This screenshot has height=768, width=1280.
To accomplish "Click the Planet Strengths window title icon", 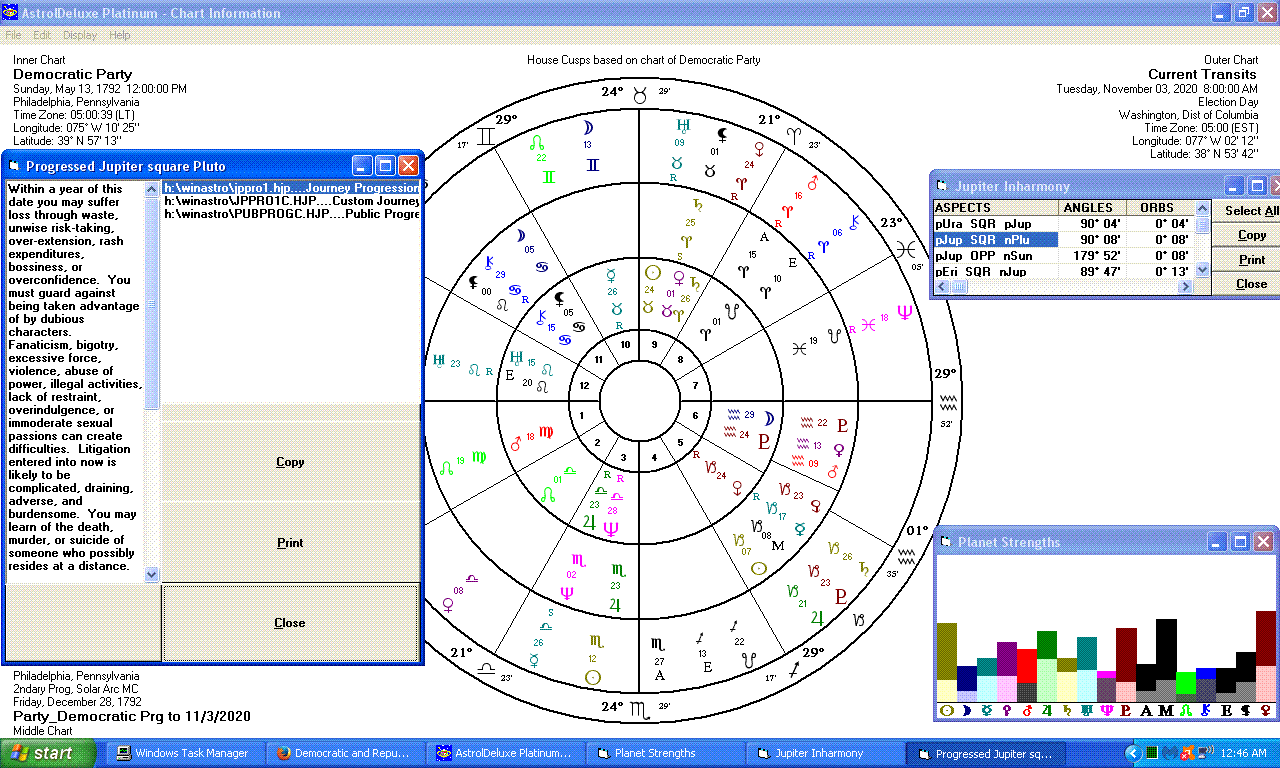I will [945, 542].
